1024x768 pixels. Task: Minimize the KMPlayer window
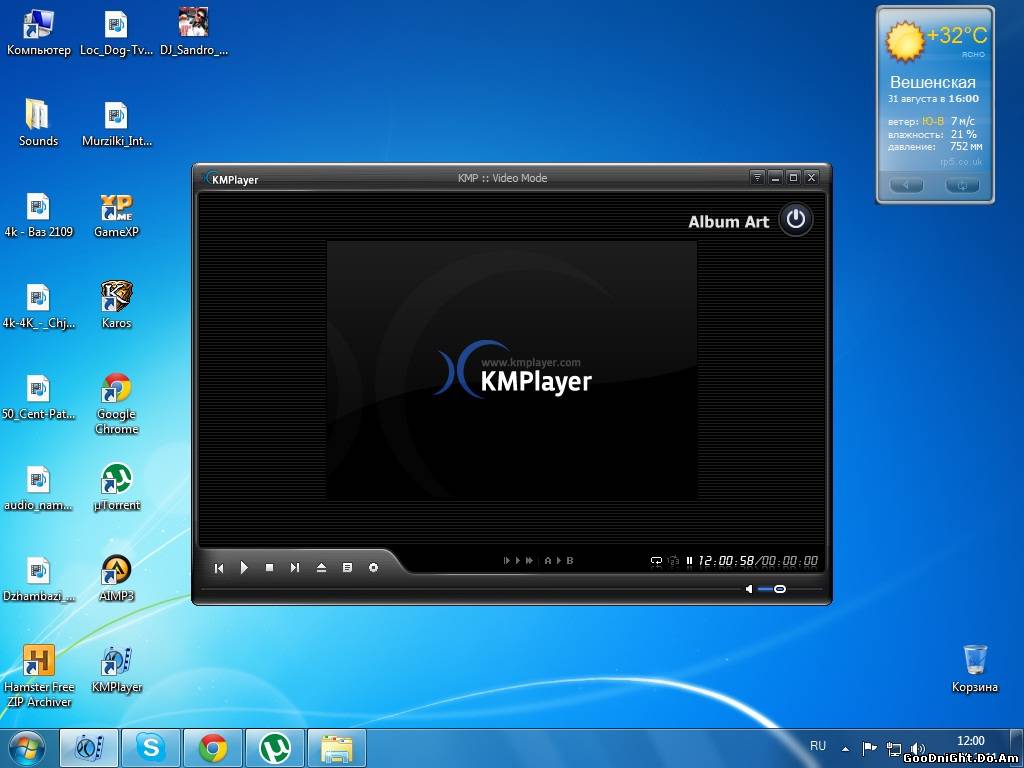point(775,177)
